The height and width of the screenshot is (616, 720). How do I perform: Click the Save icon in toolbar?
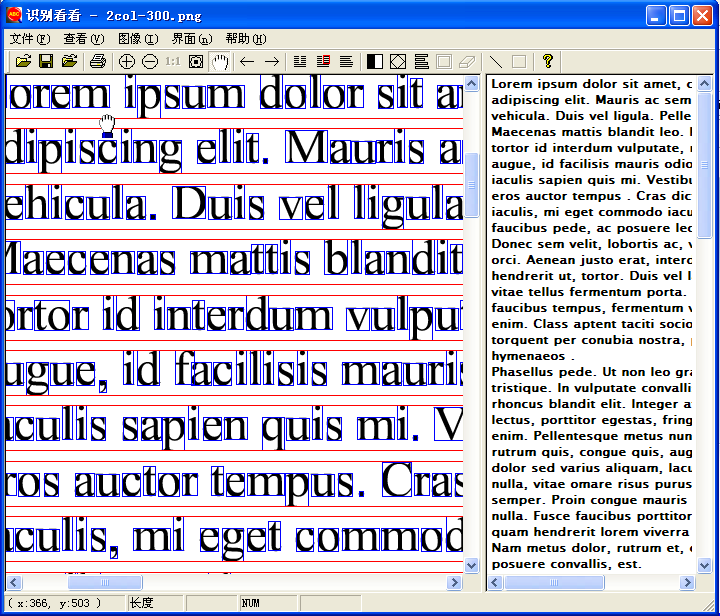(x=46, y=62)
